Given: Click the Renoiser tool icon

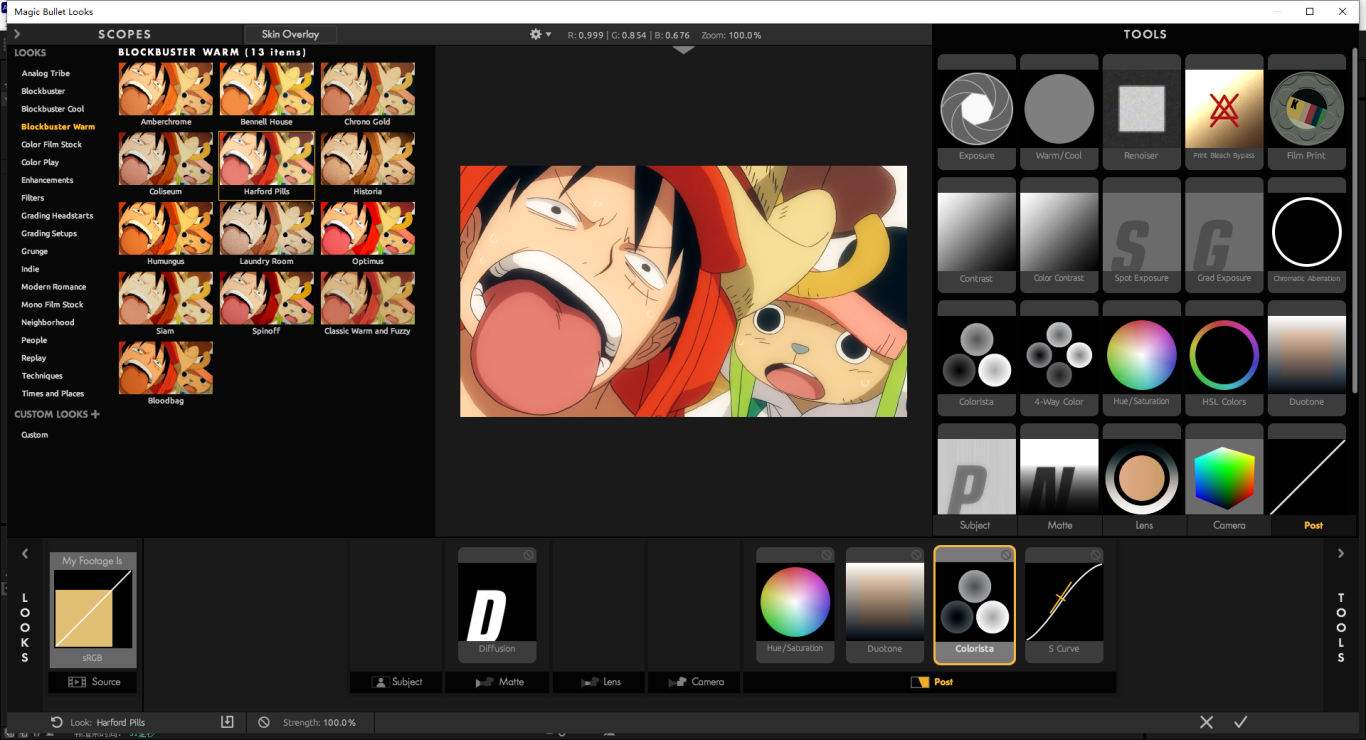Looking at the screenshot, I should coord(1141,110).
